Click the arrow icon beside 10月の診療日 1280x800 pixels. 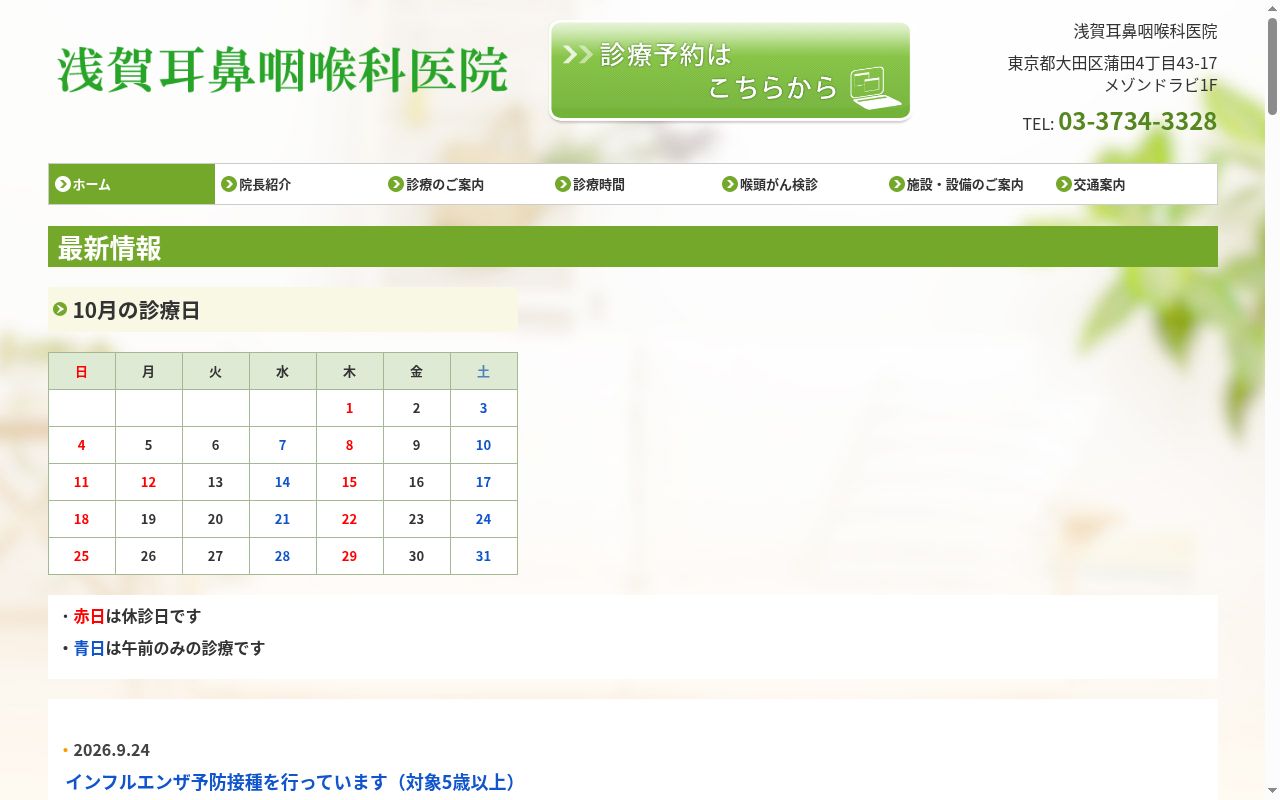60,309
